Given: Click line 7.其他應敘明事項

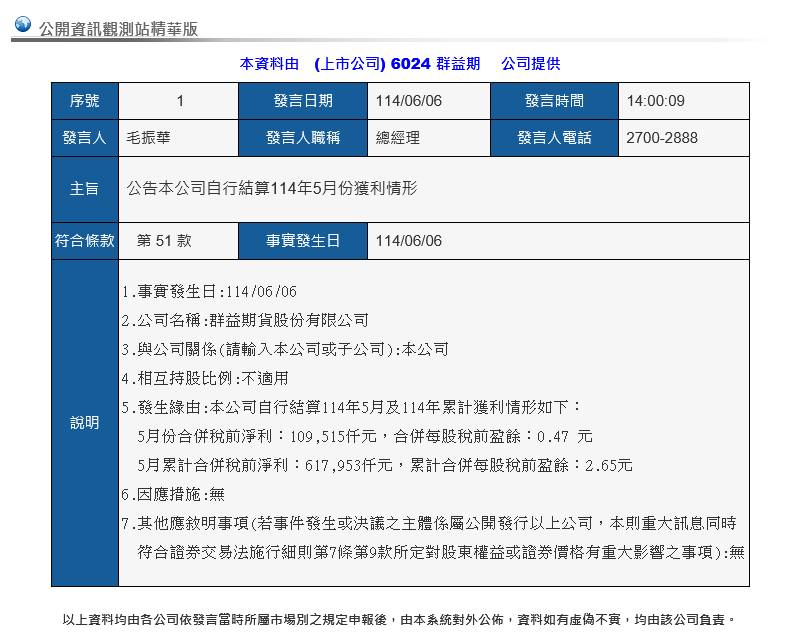Looking at the screenshot, I should pos(429,524).
